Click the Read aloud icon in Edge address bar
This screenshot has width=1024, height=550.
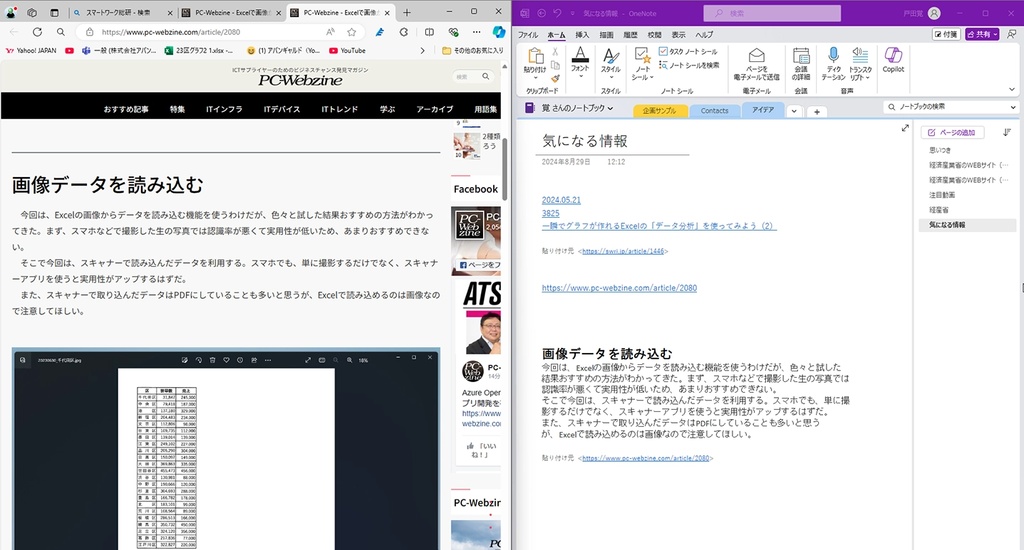330,31
